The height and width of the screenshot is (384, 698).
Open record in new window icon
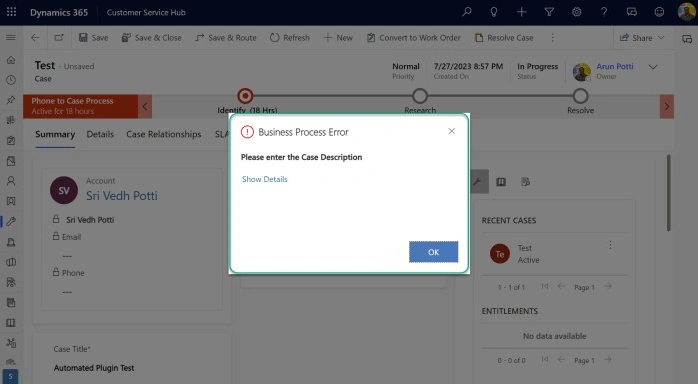59,38
